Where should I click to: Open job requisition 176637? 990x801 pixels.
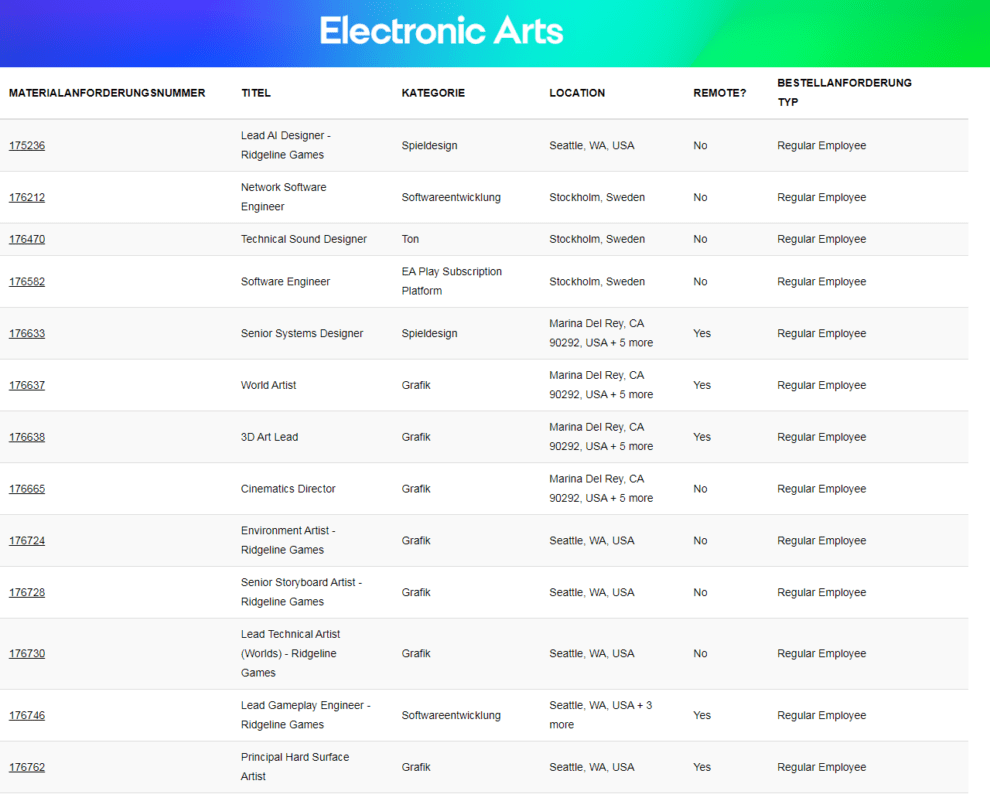(x=27, y=385)
